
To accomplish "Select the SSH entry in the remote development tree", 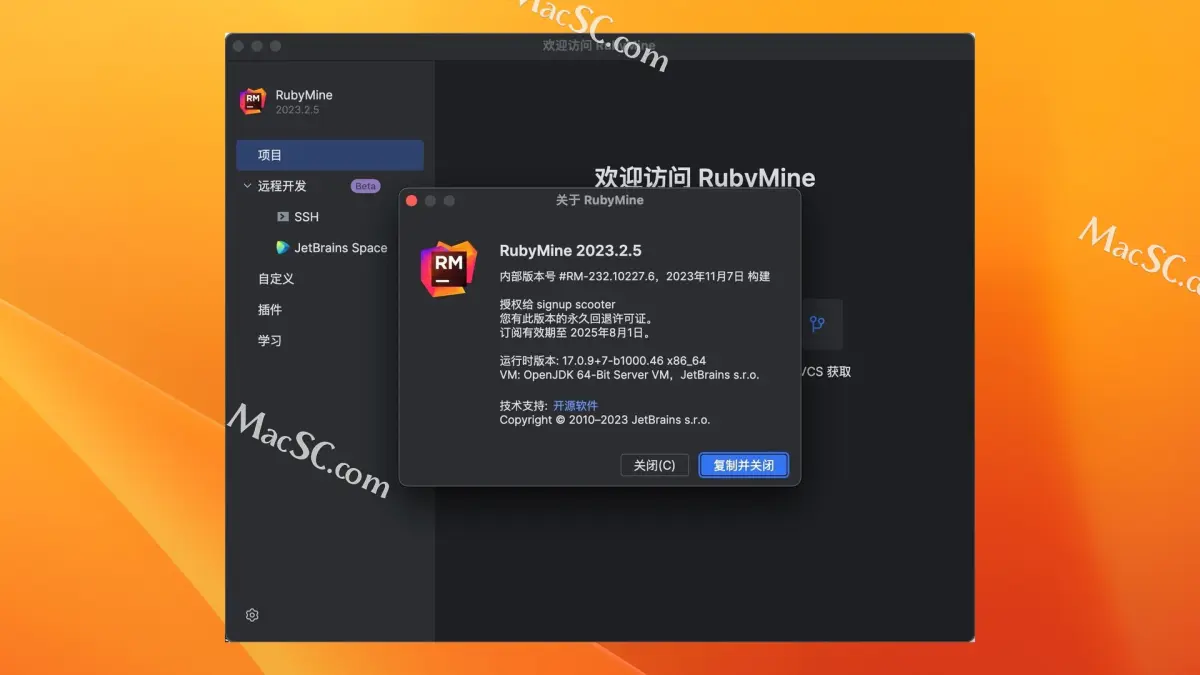I will 306,217.
